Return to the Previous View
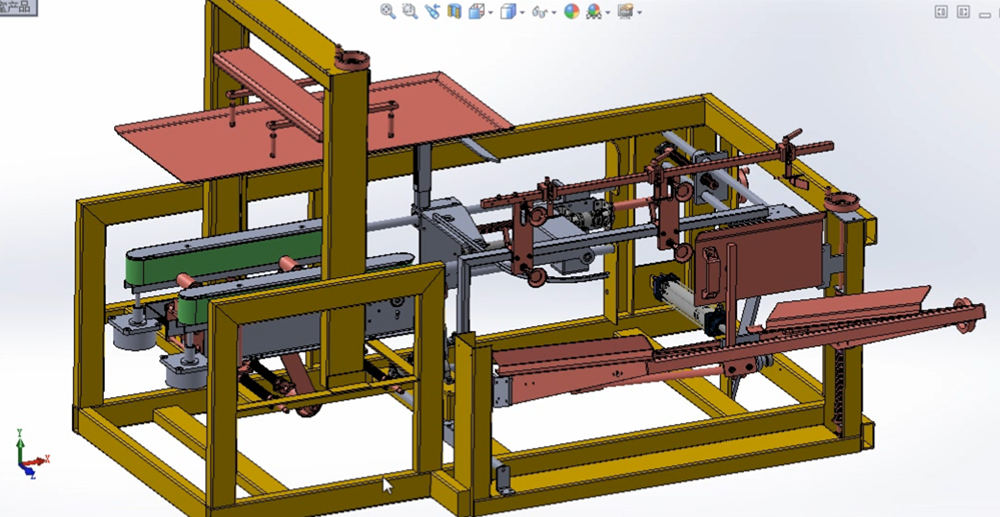Screen dimensions: 1000x517 click(432, 12)
